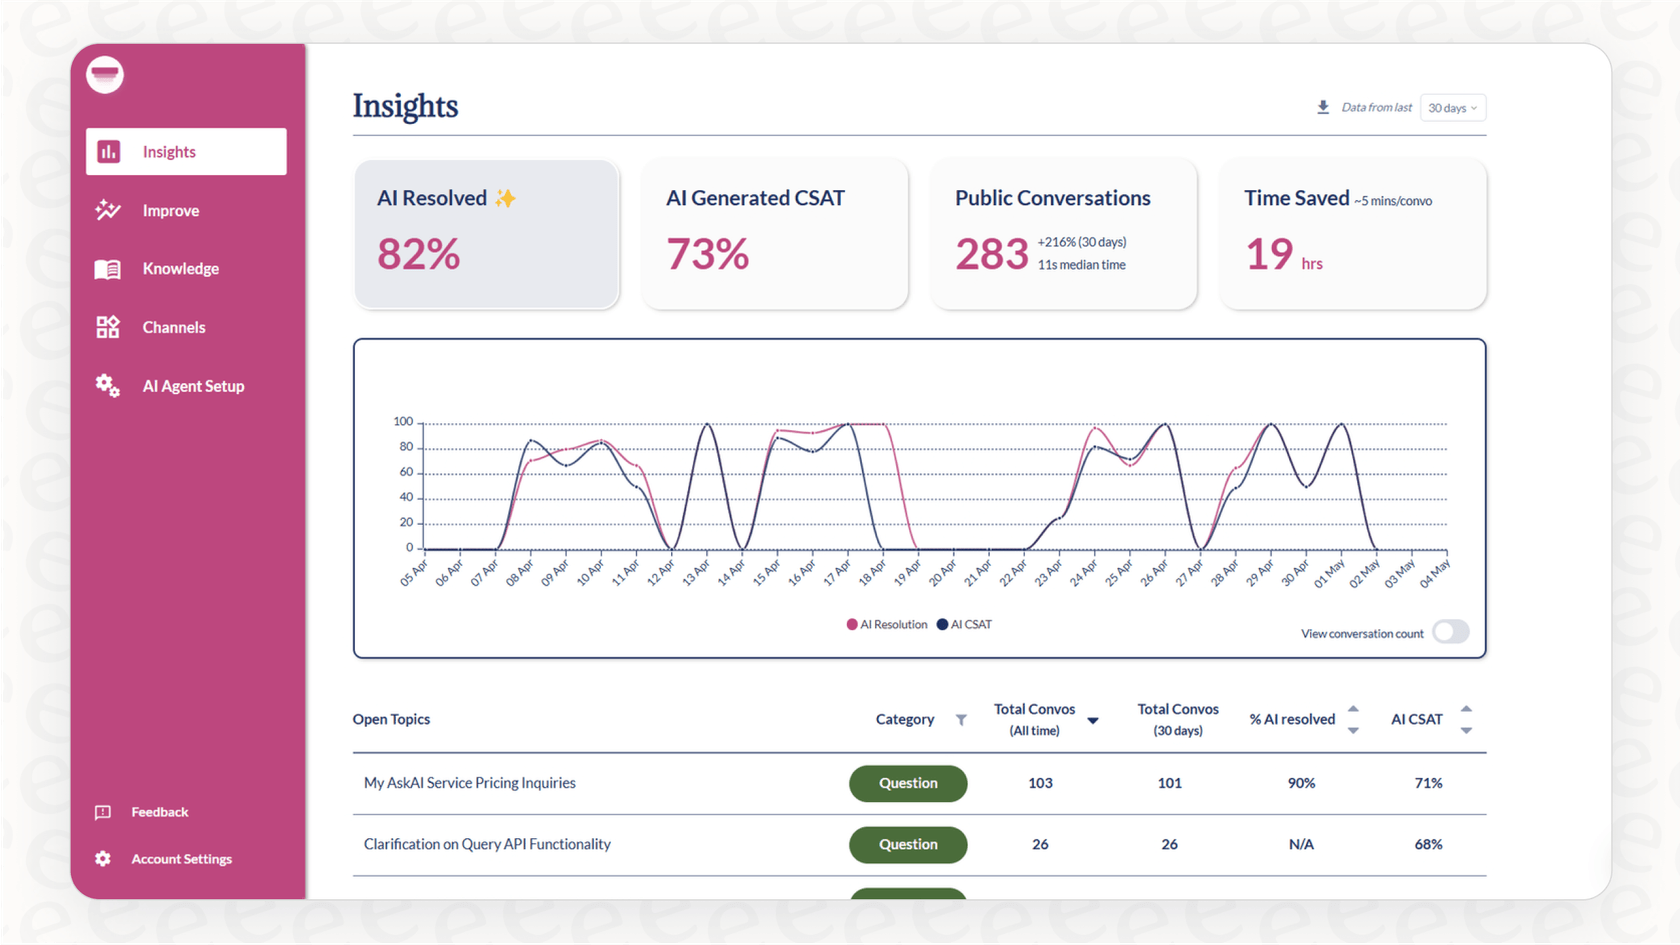Viewport: 1680px width, 945px height.
Task: Open AI Agent Setup gears icon
Action: (107, 385)
